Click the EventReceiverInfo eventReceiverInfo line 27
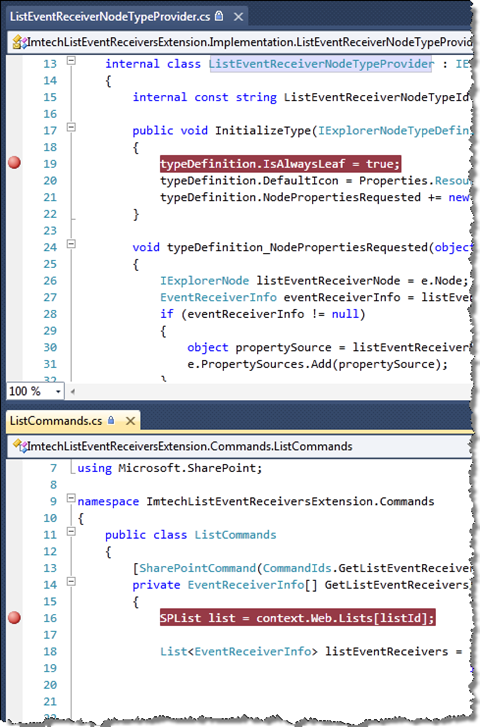480x727 pixels. click(x=315, y=297)
